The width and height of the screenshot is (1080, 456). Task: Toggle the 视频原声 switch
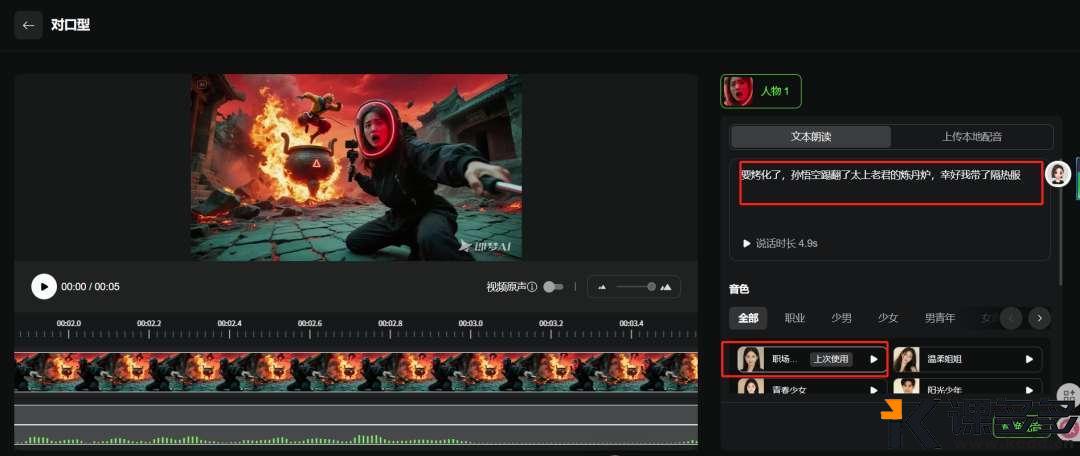(553, 287)
